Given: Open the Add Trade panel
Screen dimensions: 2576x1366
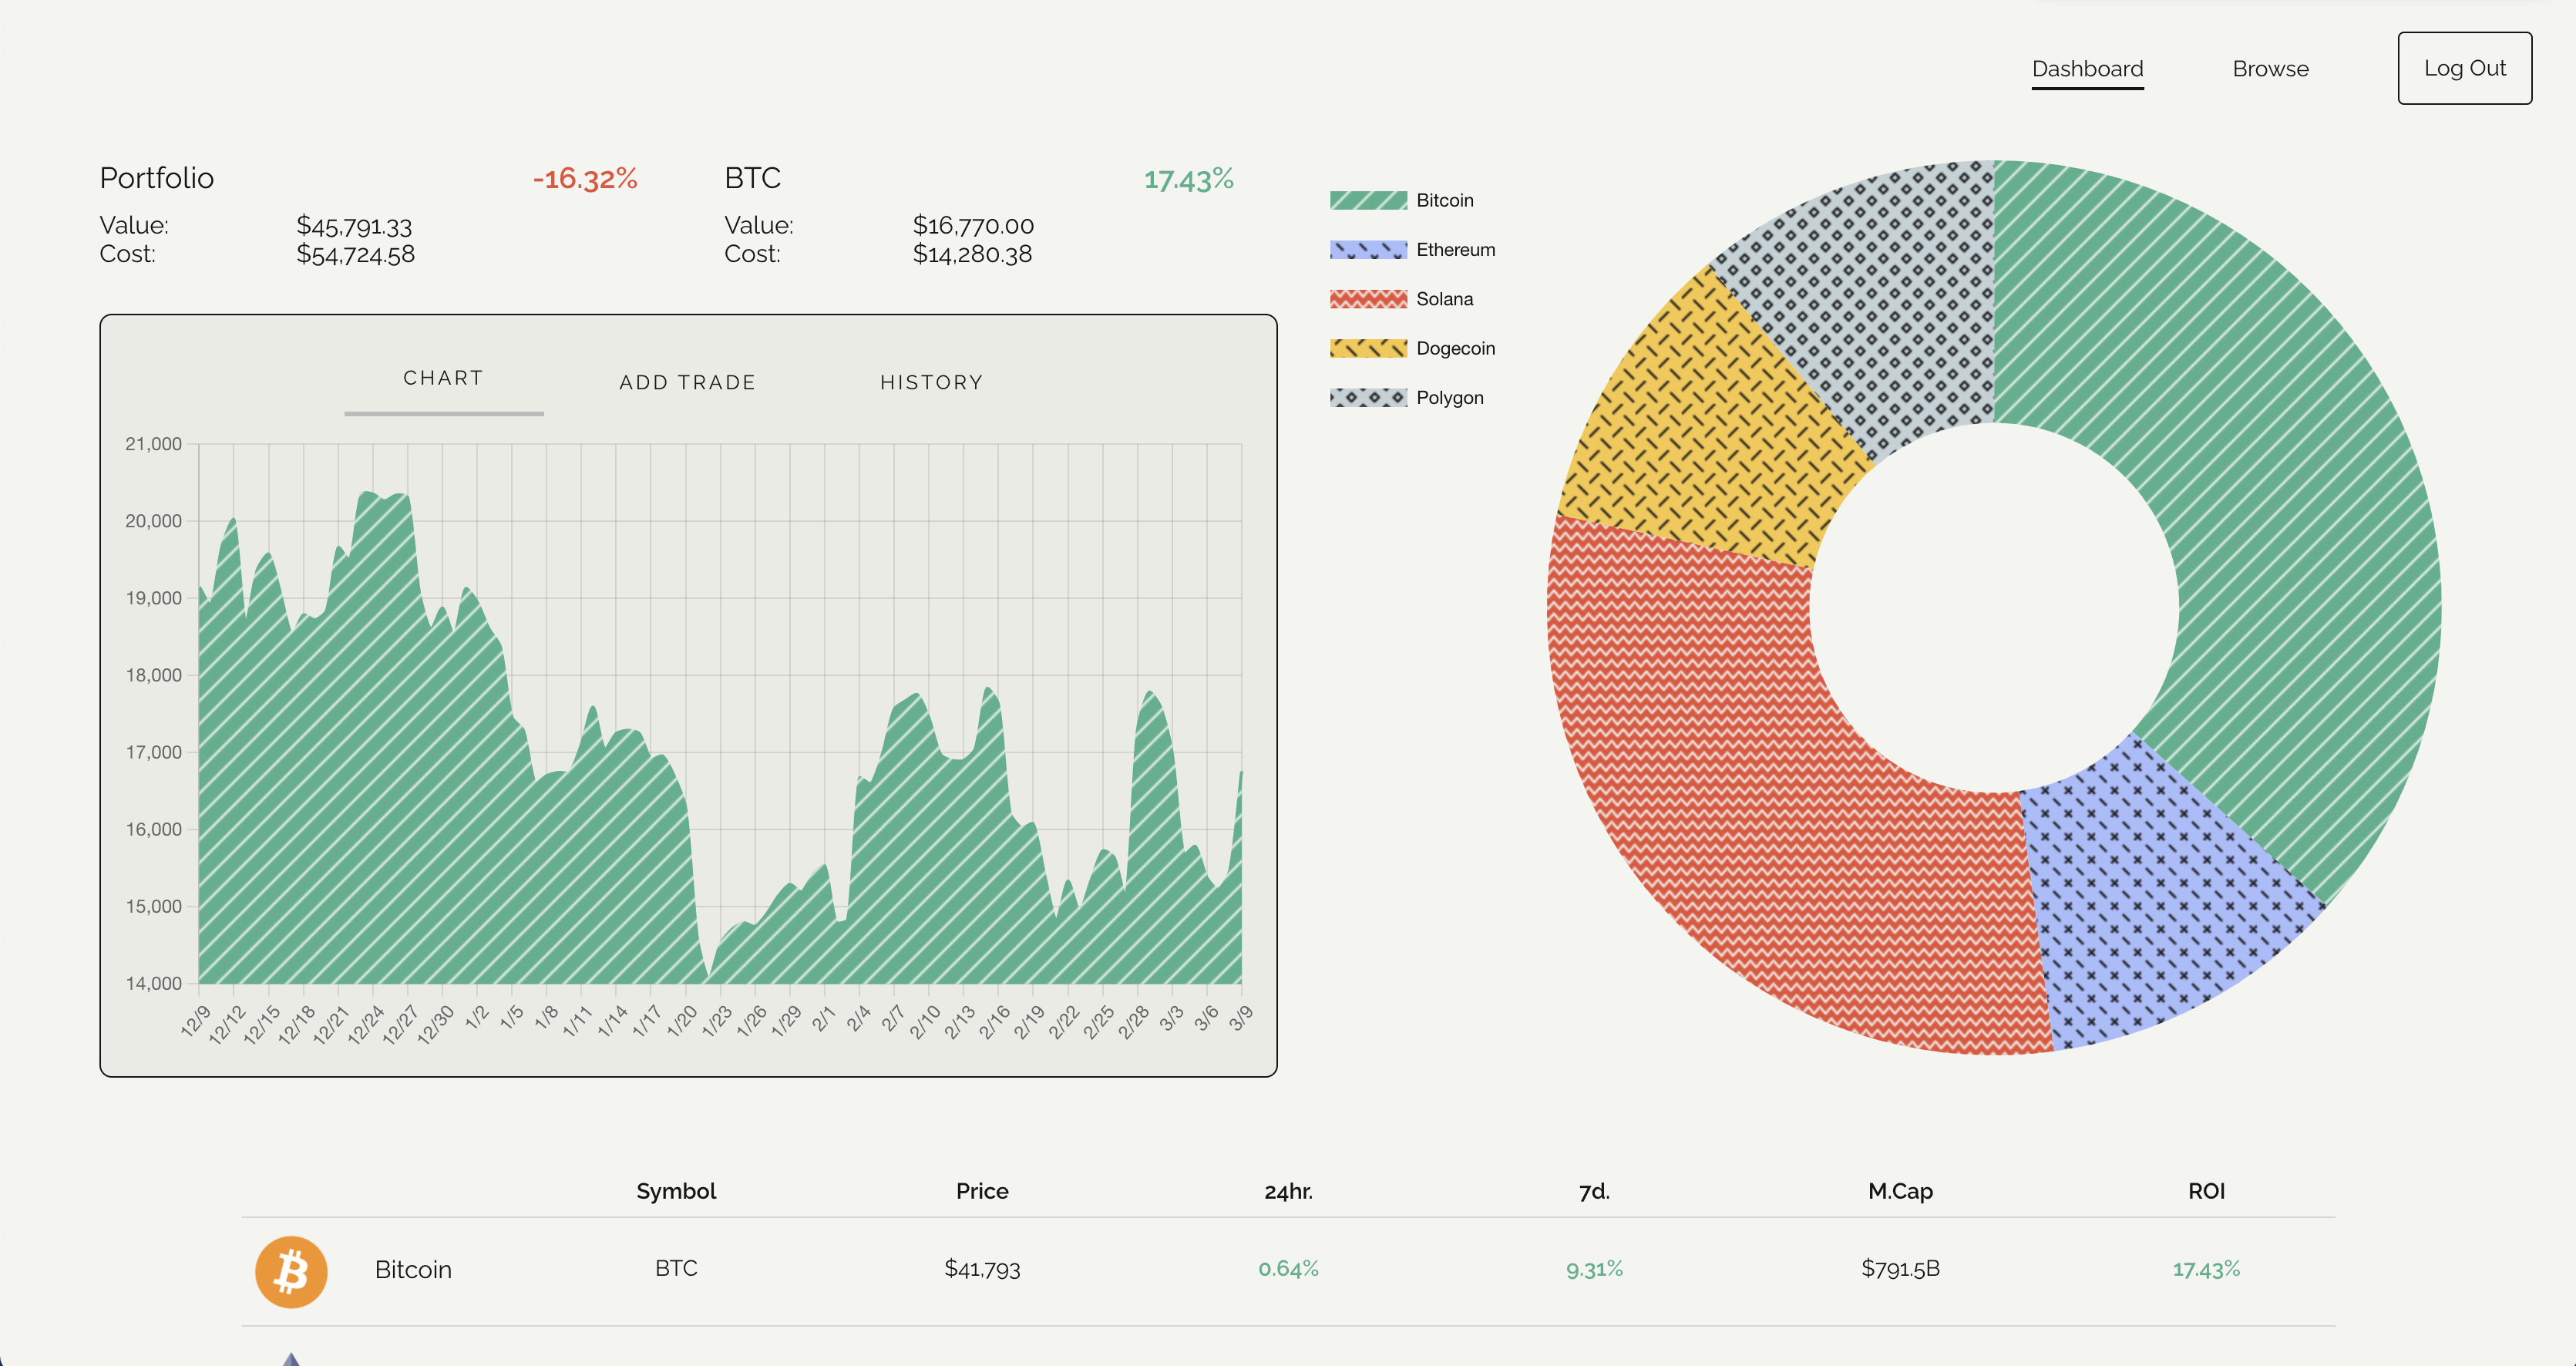Looking at the screenshot, I should click(x=687, y=381).
